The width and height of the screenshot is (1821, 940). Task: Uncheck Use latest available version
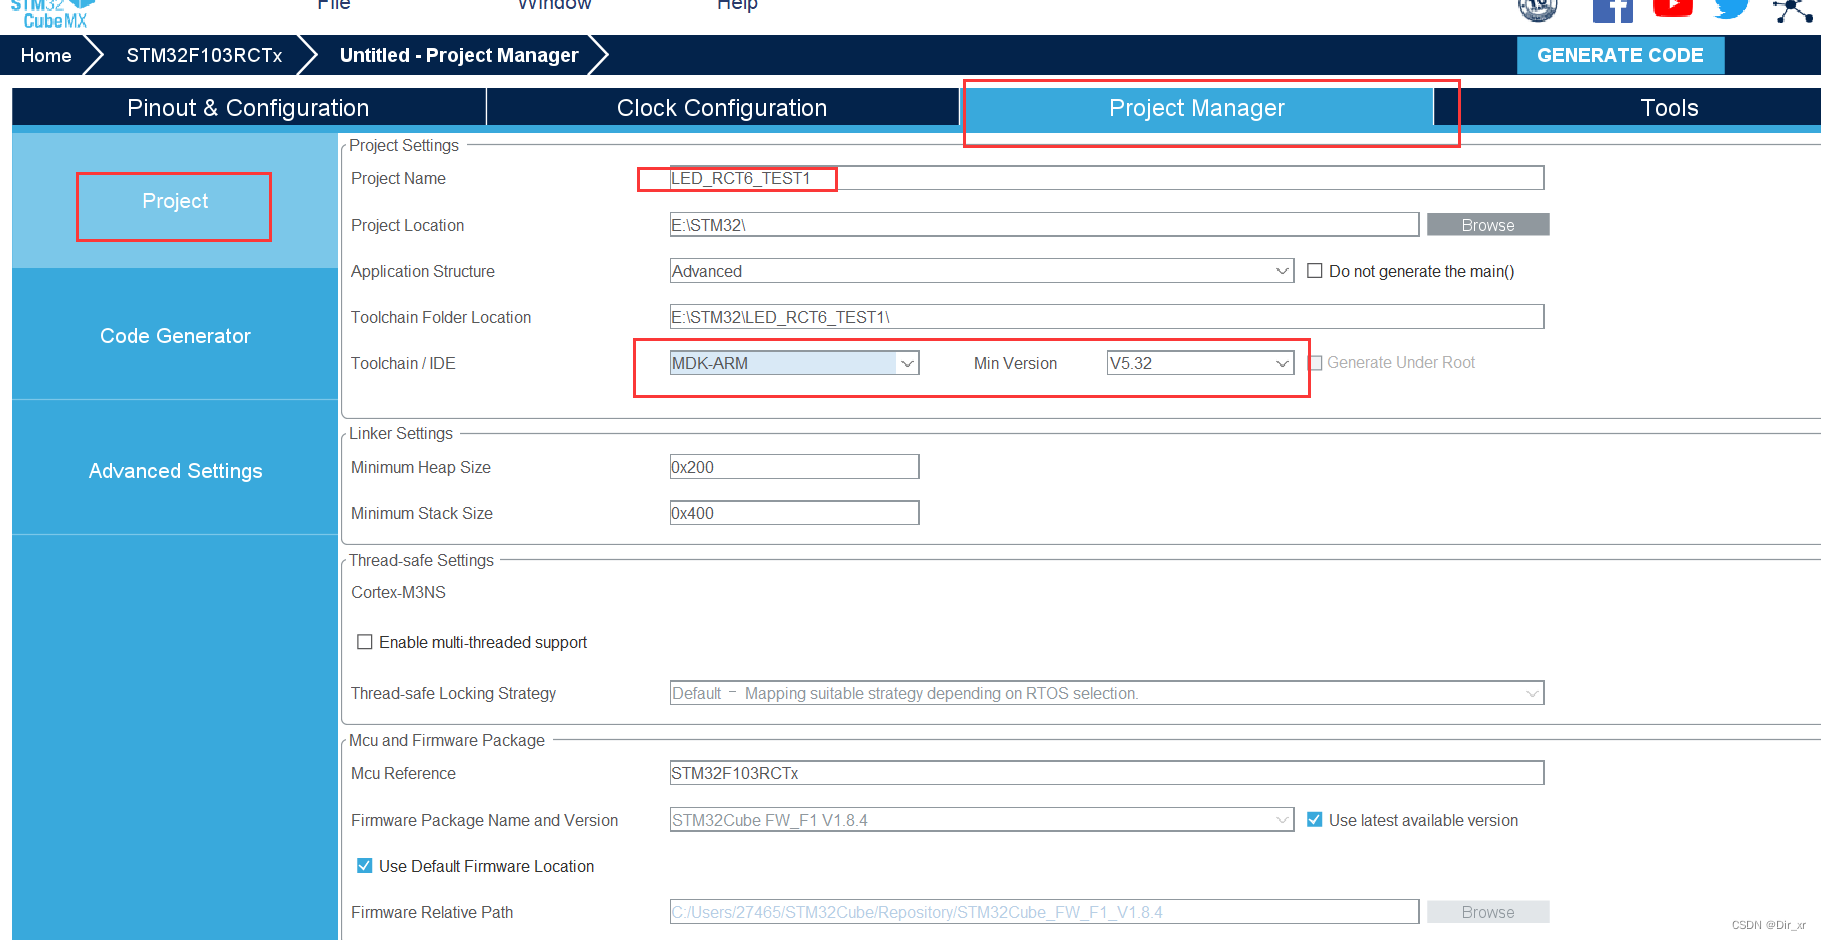point(1315,820)
